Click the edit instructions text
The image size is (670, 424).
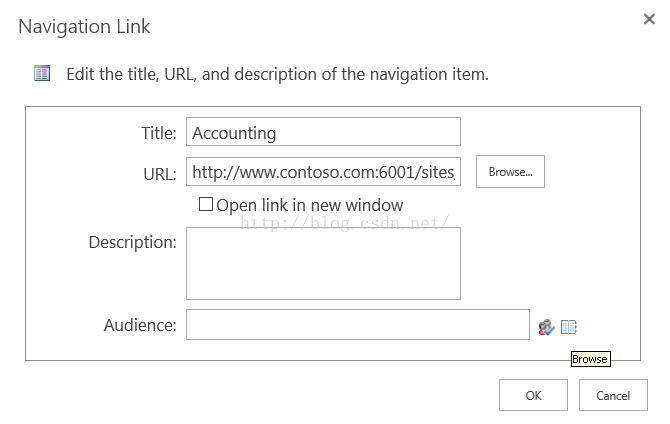click(277, 74)
